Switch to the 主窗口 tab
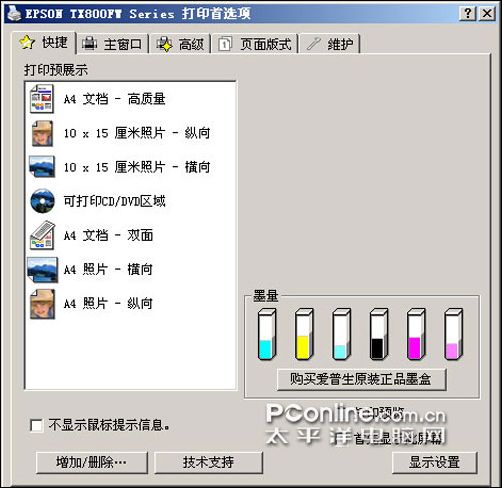Screen dimensions: 502x488 (x=113, y=44)
